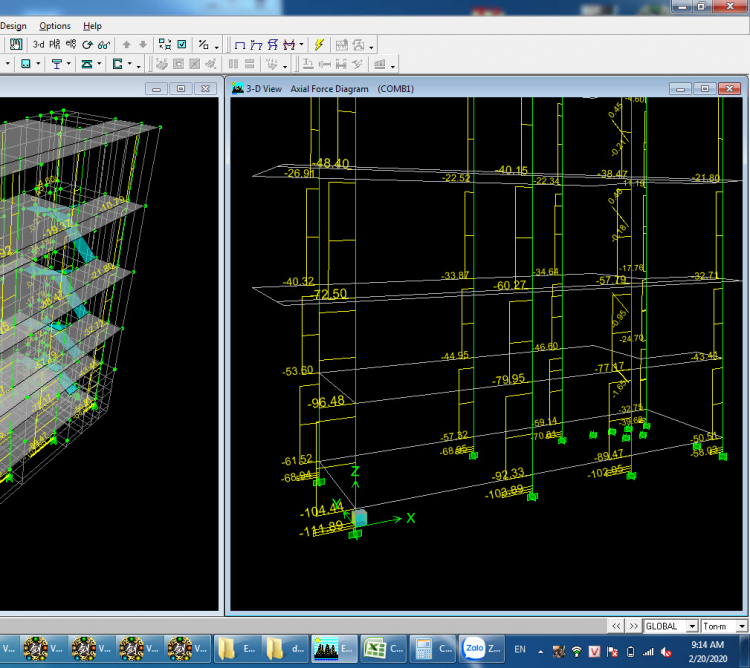Screen dimensions: 750x668
Task: Click the grayed two vertical bars icon
Action: pyautogui.click(x=233, y=64)
